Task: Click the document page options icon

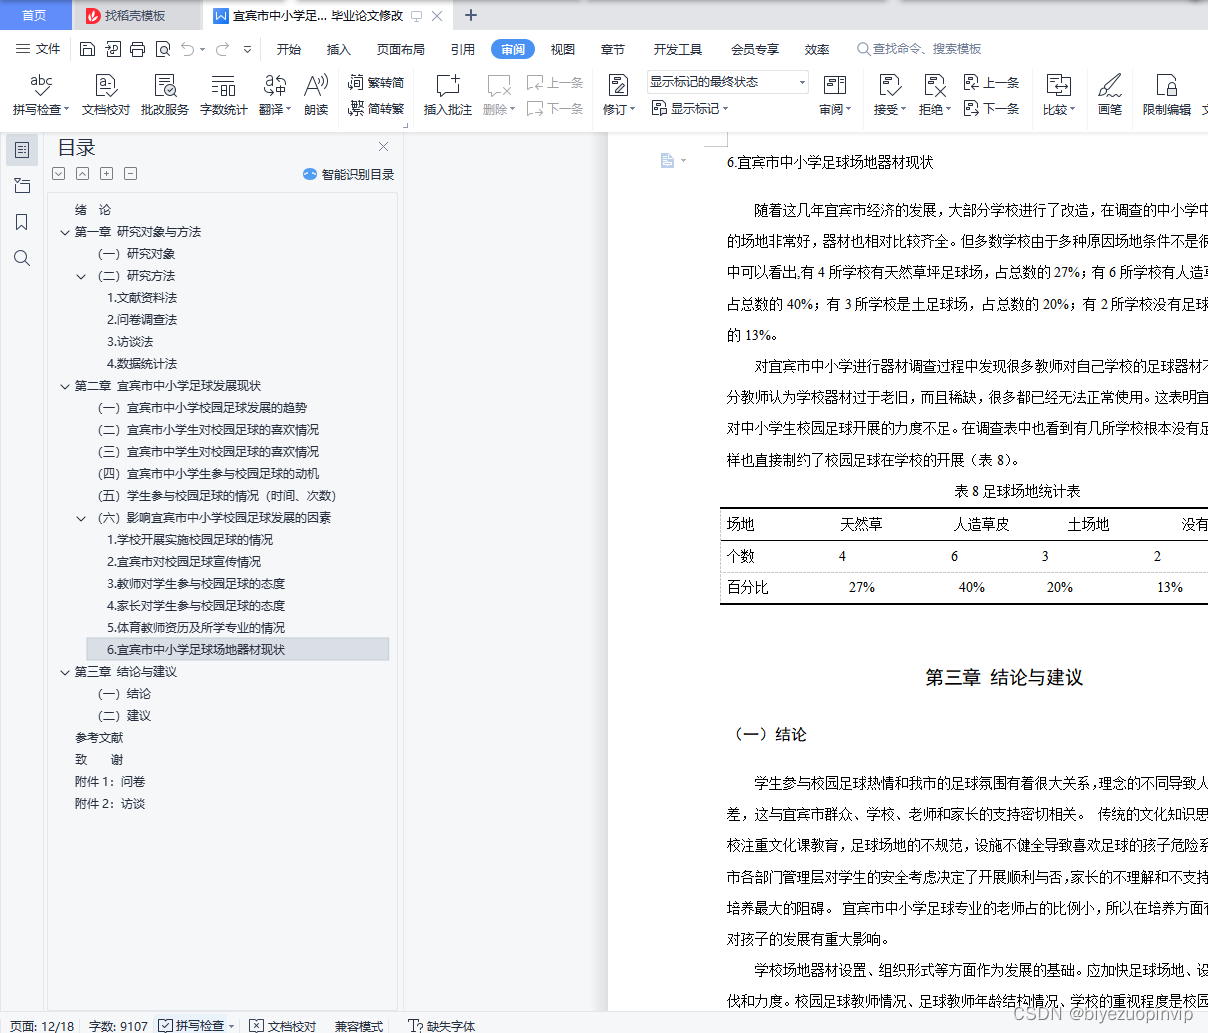Action: pyautogui.click(x=673, y=160)
